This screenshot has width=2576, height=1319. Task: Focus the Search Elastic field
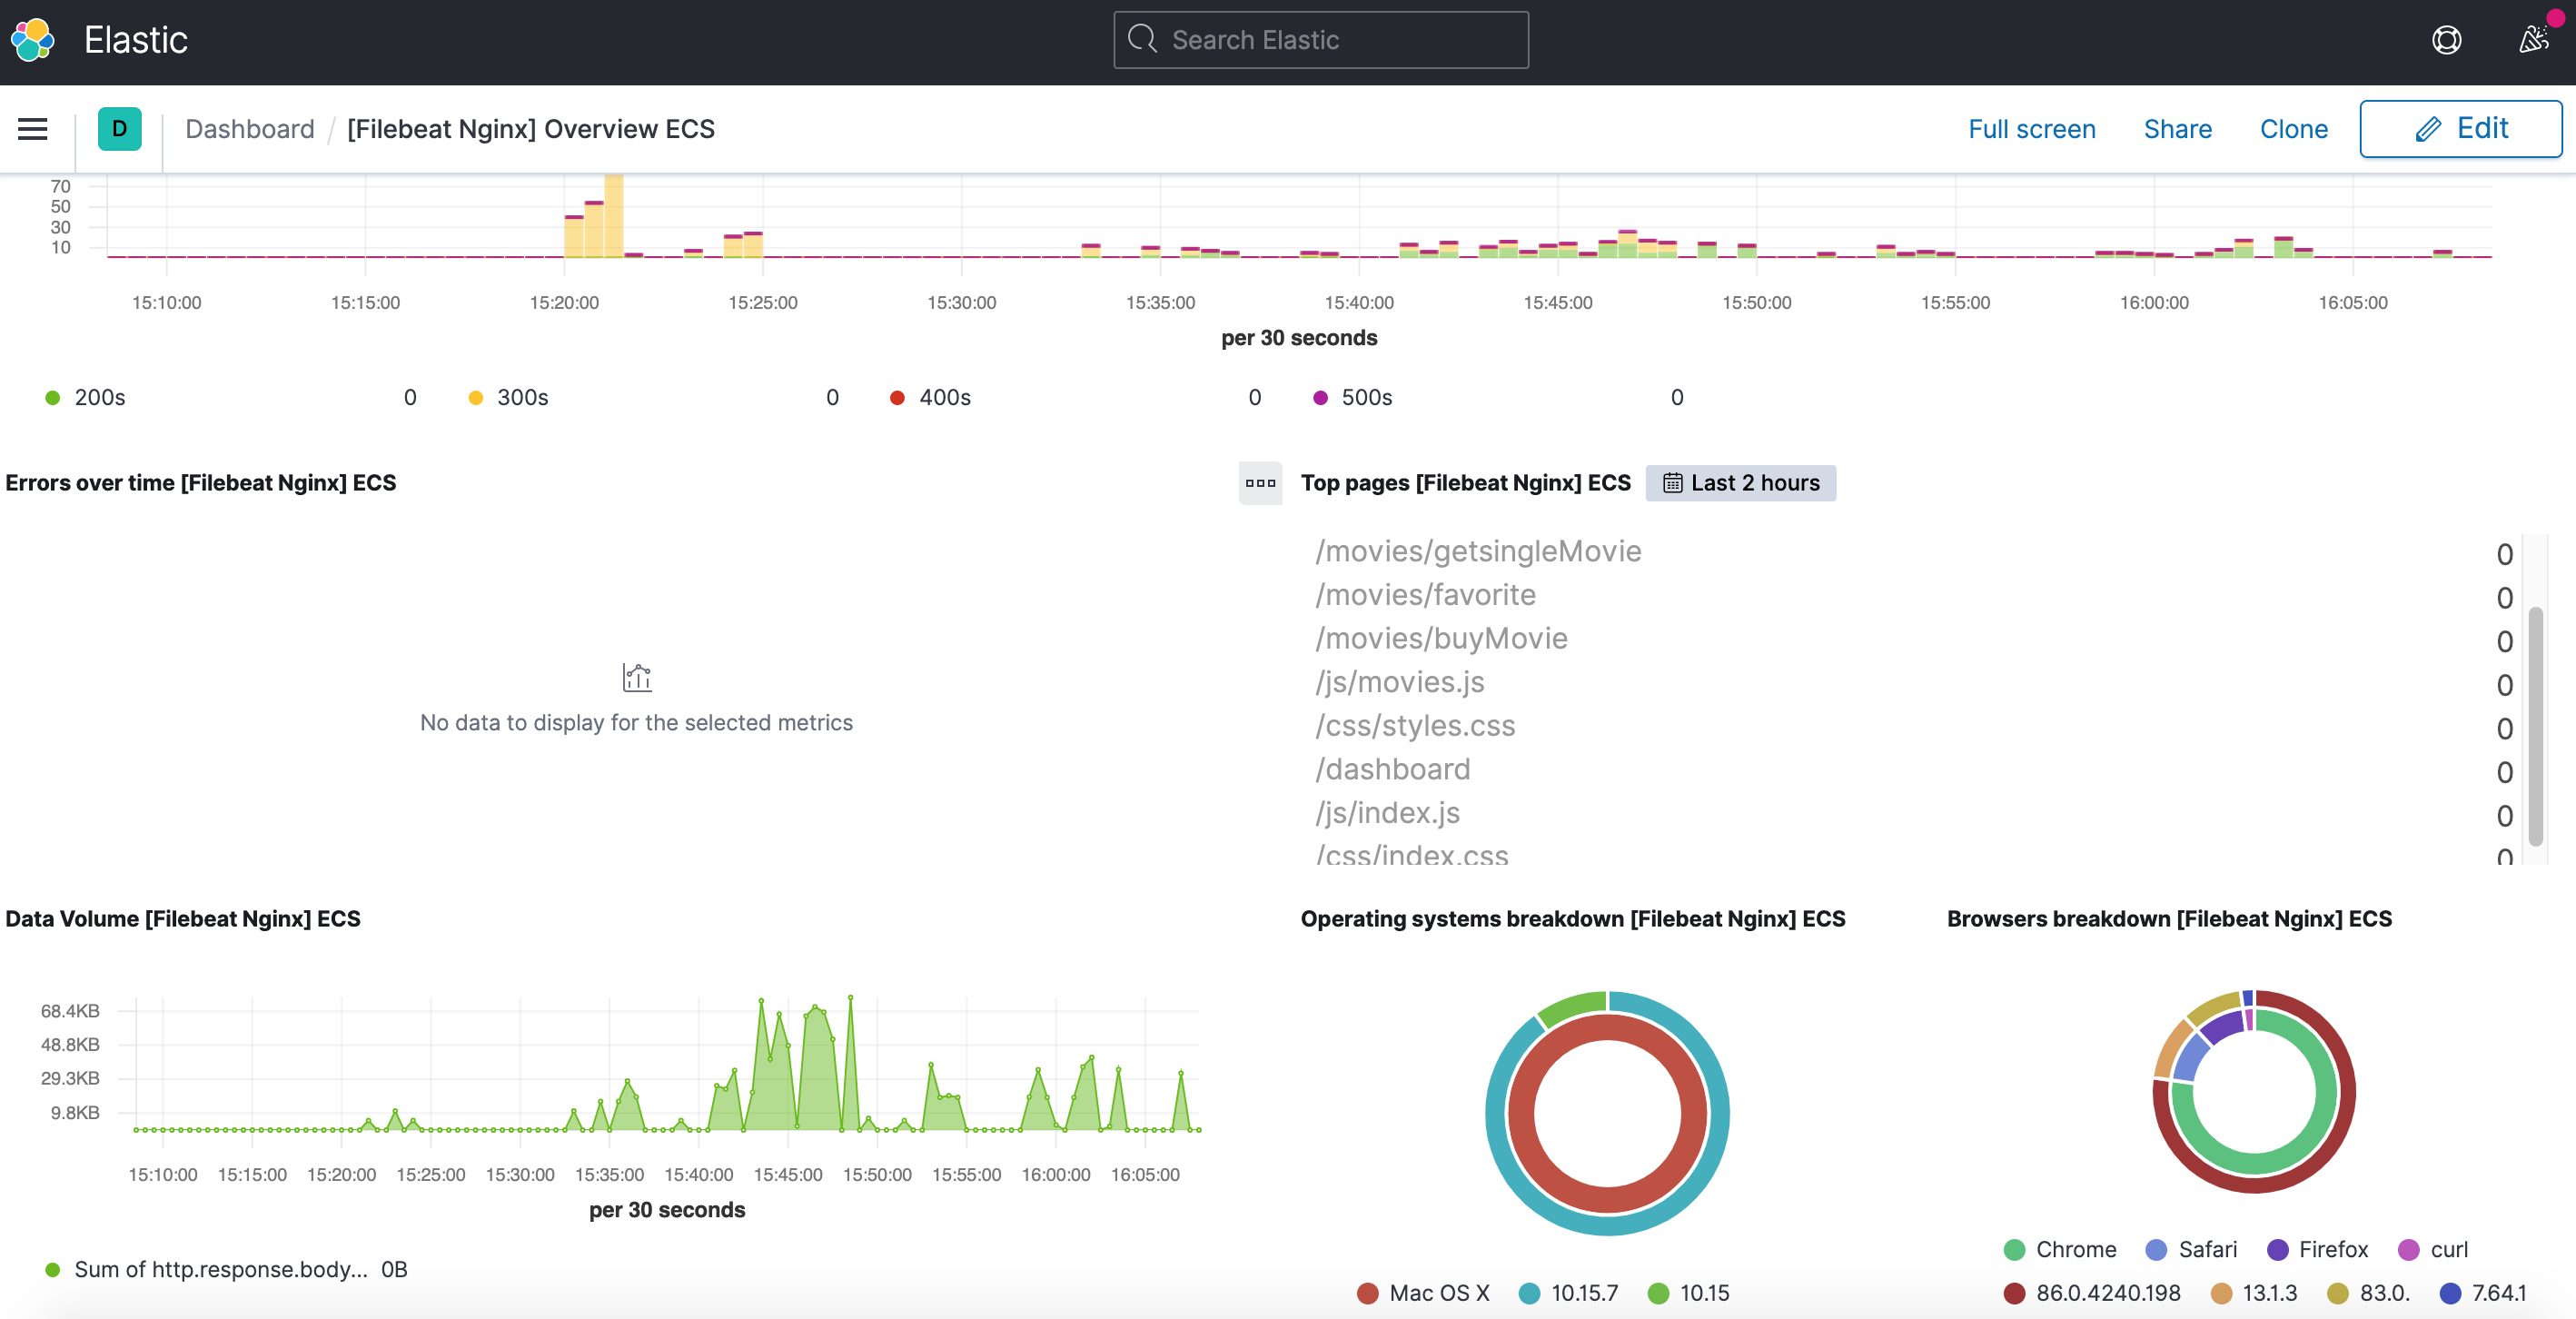[x=1320, y=40]
